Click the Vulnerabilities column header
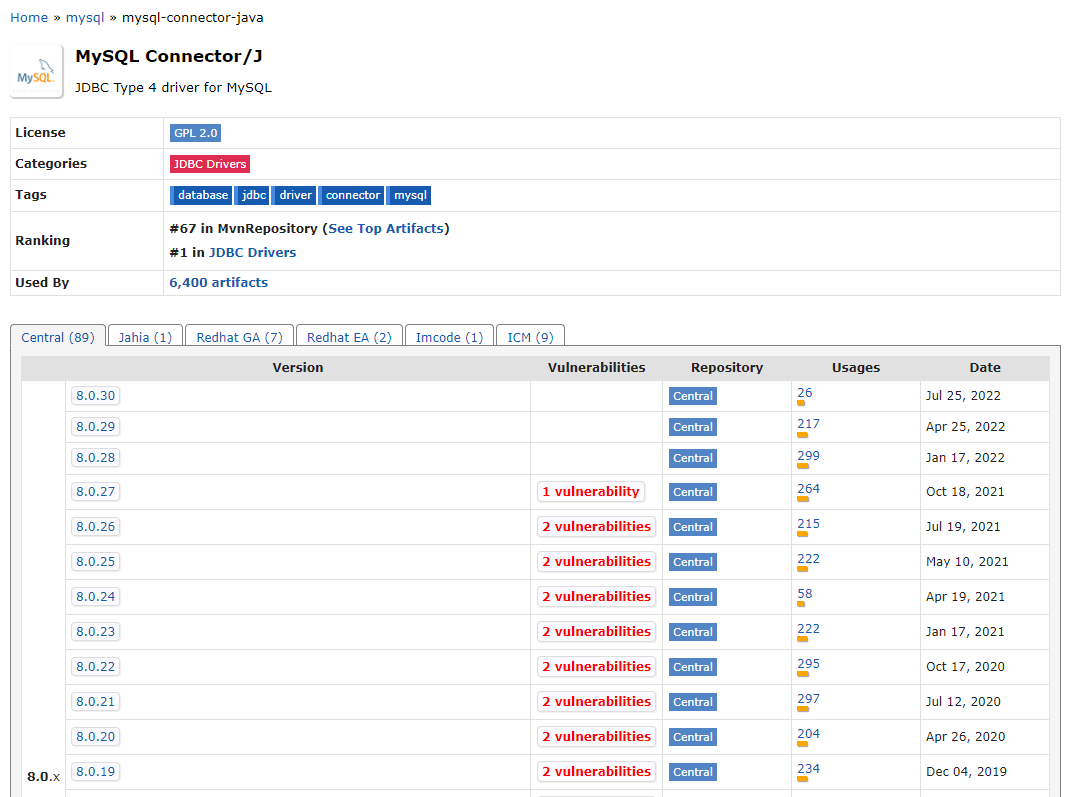 [x=596, y=368]
